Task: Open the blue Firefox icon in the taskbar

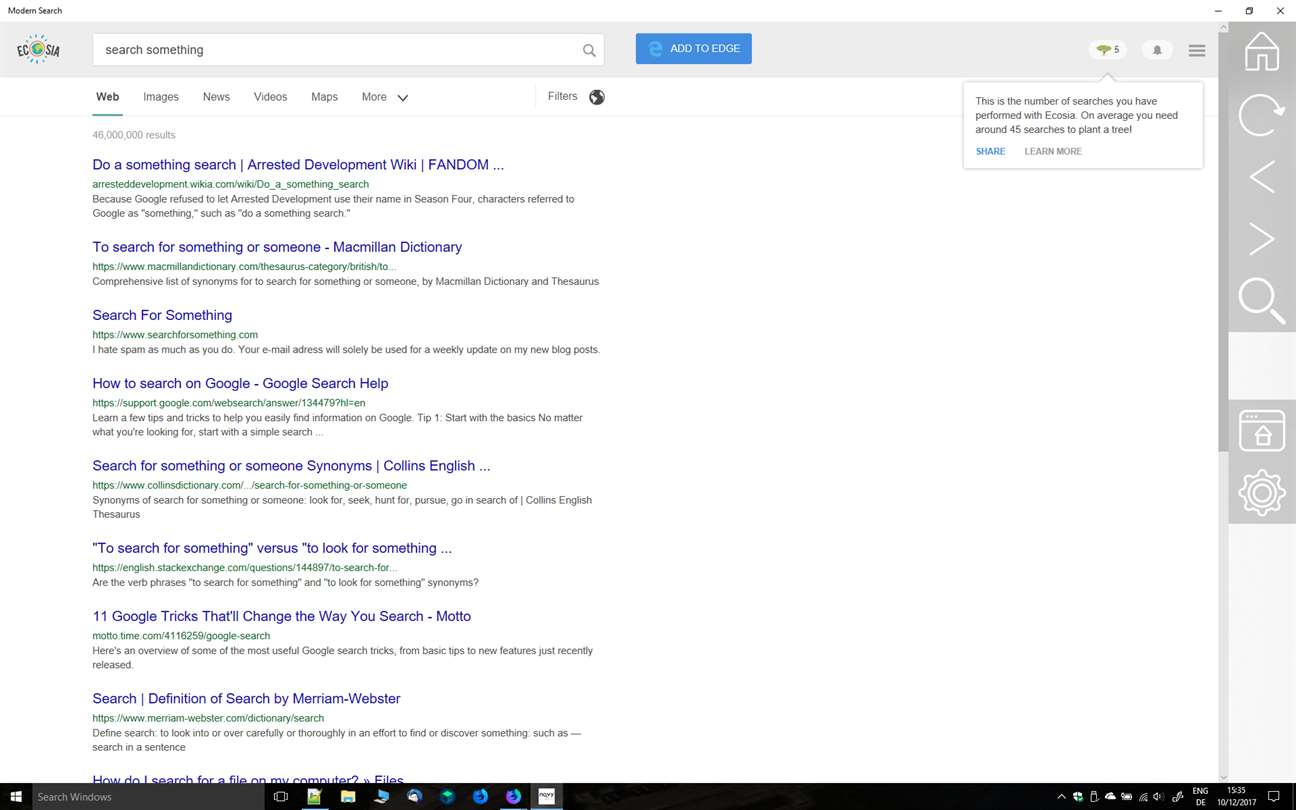Action: [480, 797]
